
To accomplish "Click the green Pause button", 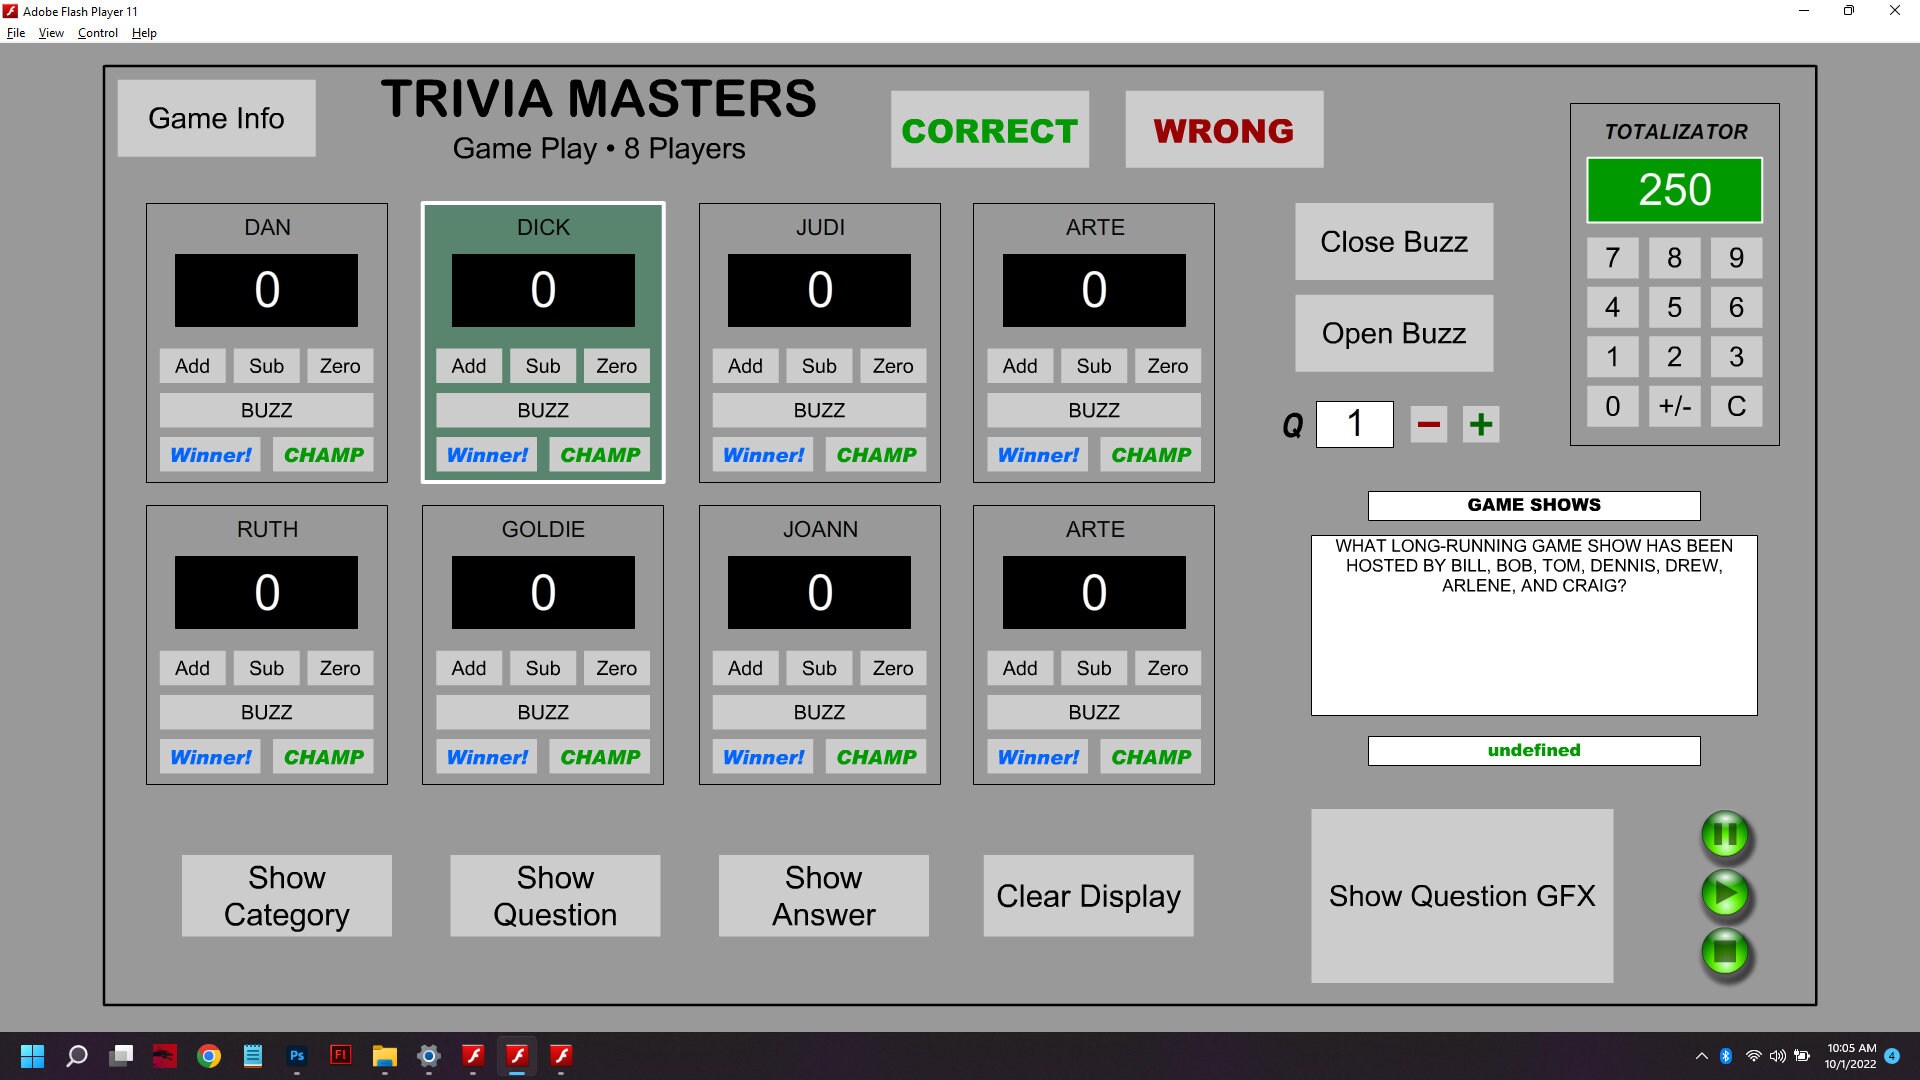I will click(x=1724, y=835).
